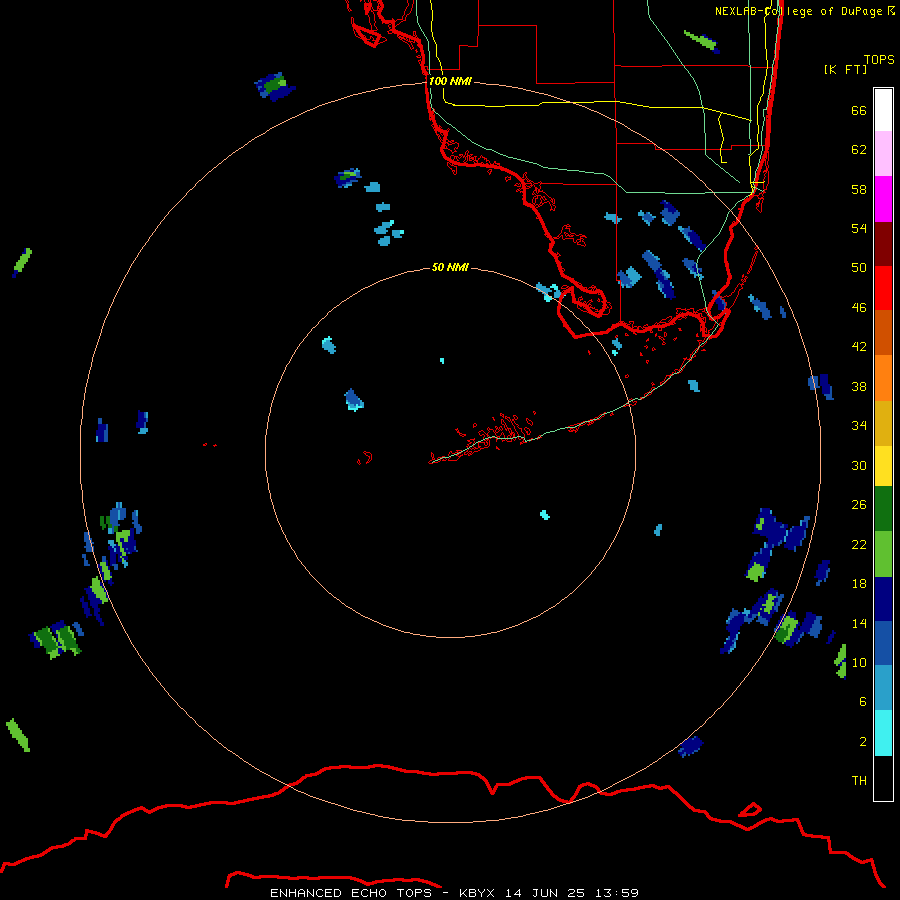Screen dimensions: 900x900
Task: Select the dark orange legend swatch
Action: 883,332
